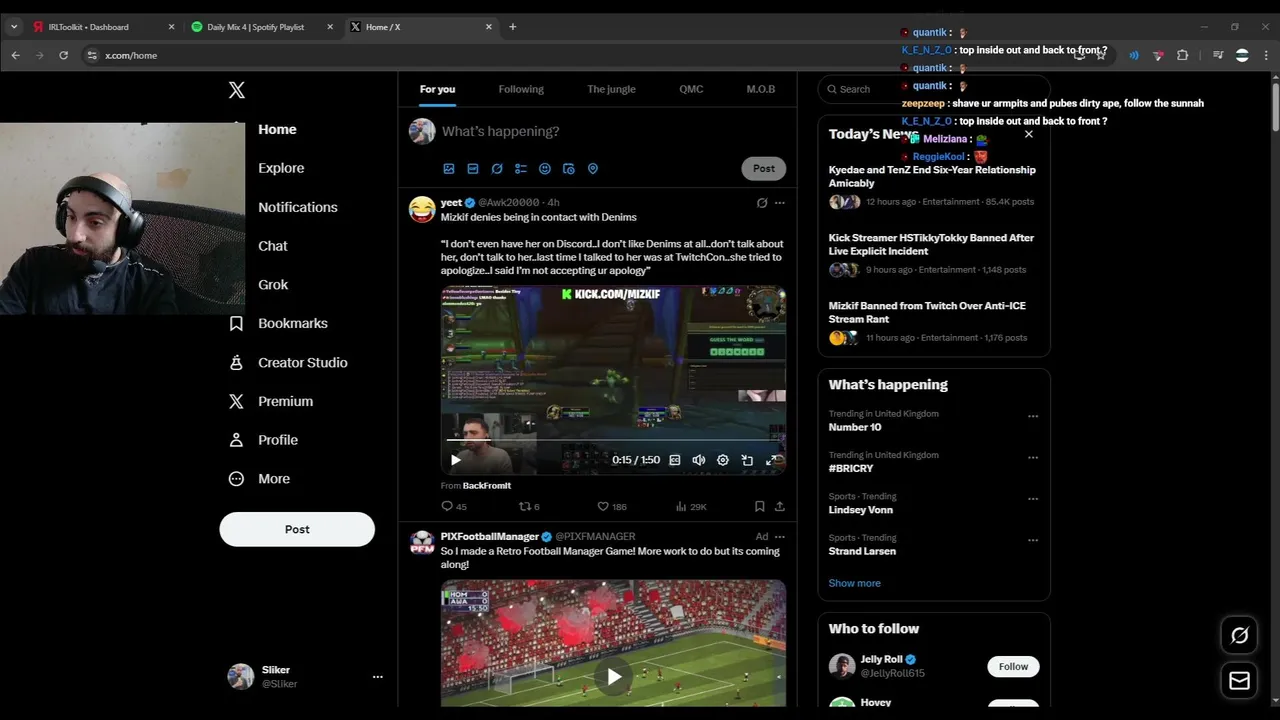The height and width of the screenshot is (720, 1280).
Task: Reply to the yeet post
Action: tap(454, 507)
